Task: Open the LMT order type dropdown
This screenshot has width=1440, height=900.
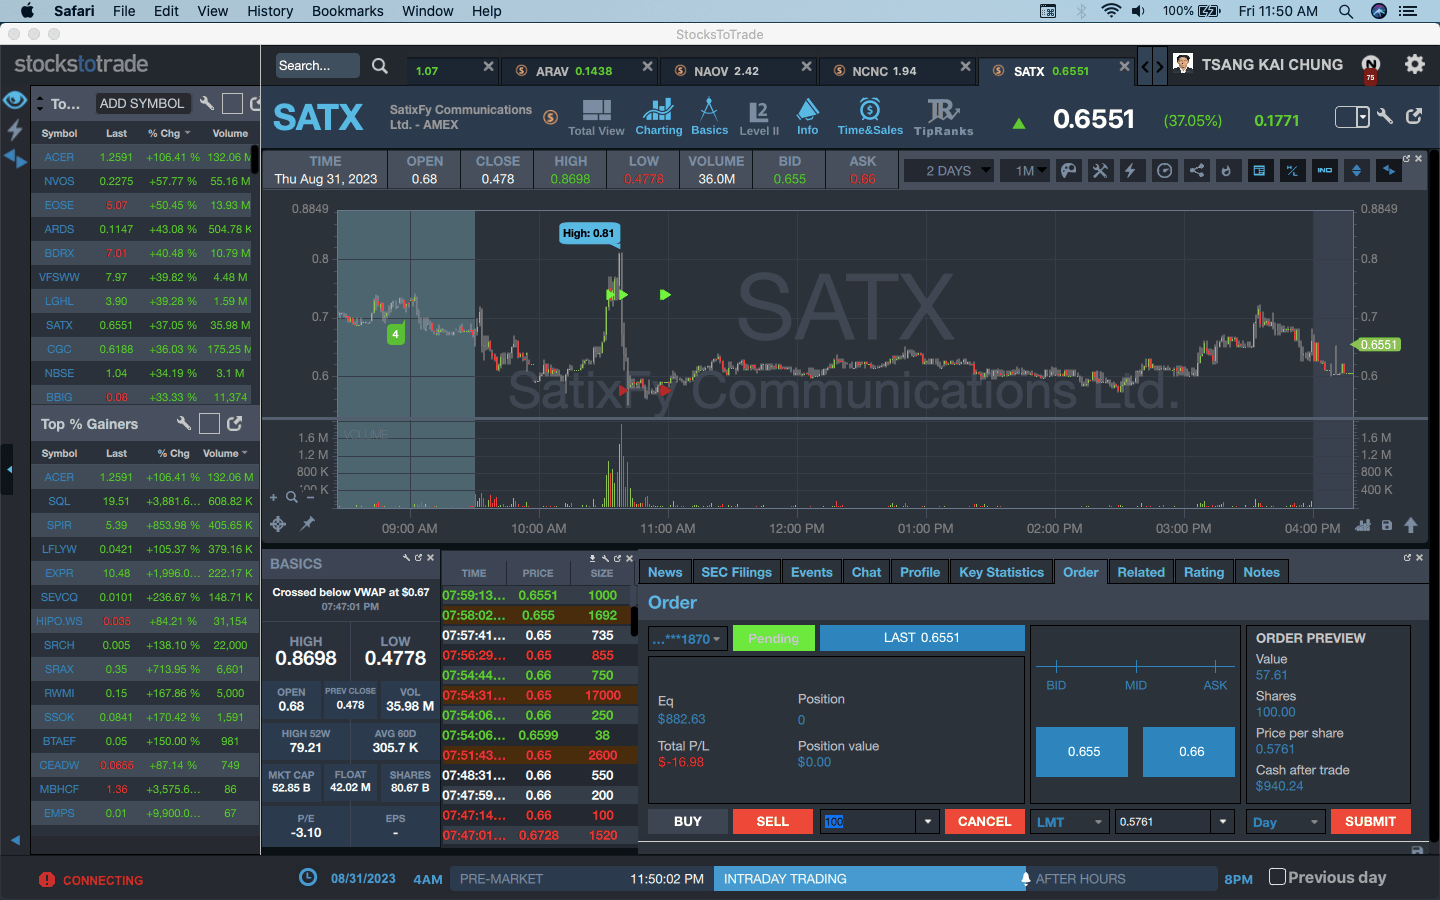Action: pyautogui.click(x=1070, y=822)
